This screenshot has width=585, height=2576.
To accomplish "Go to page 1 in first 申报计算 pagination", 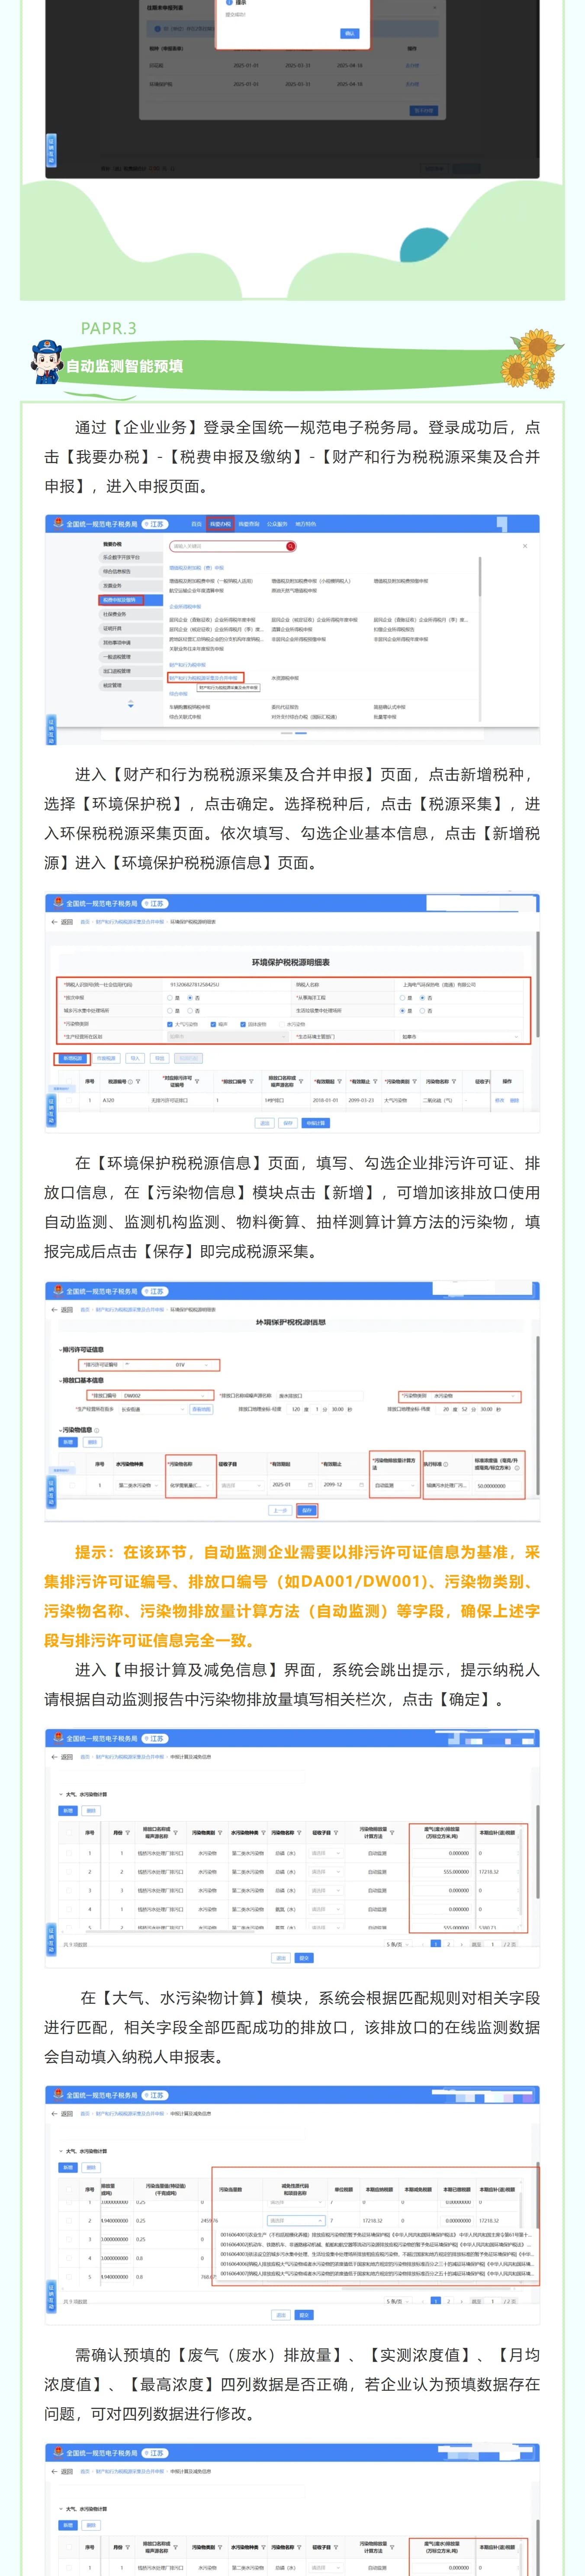I will pos(436,1944).
